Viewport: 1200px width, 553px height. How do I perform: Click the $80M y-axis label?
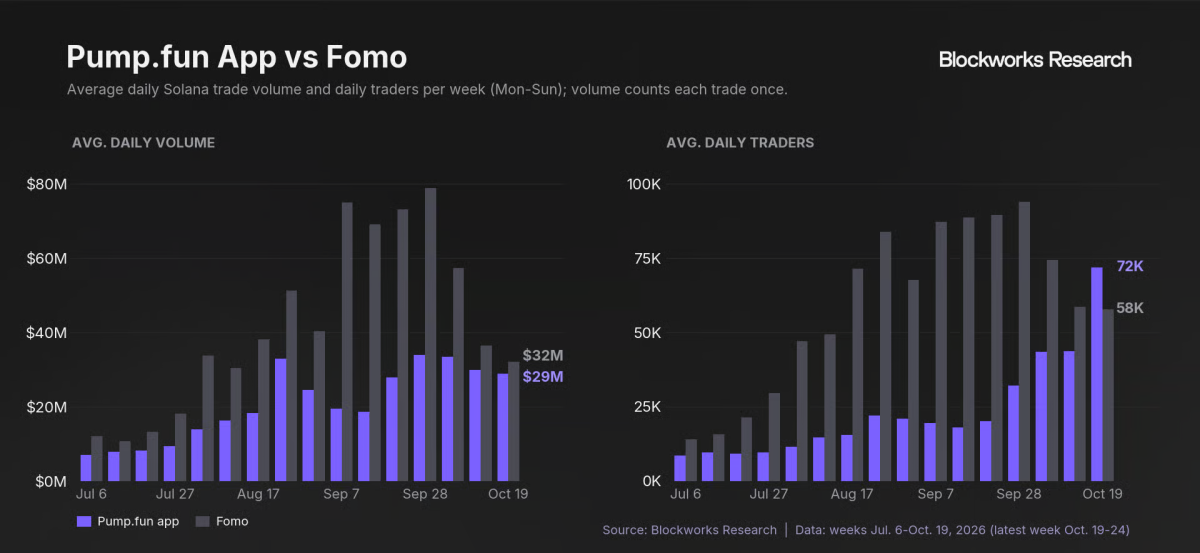(x=46, y=184)
